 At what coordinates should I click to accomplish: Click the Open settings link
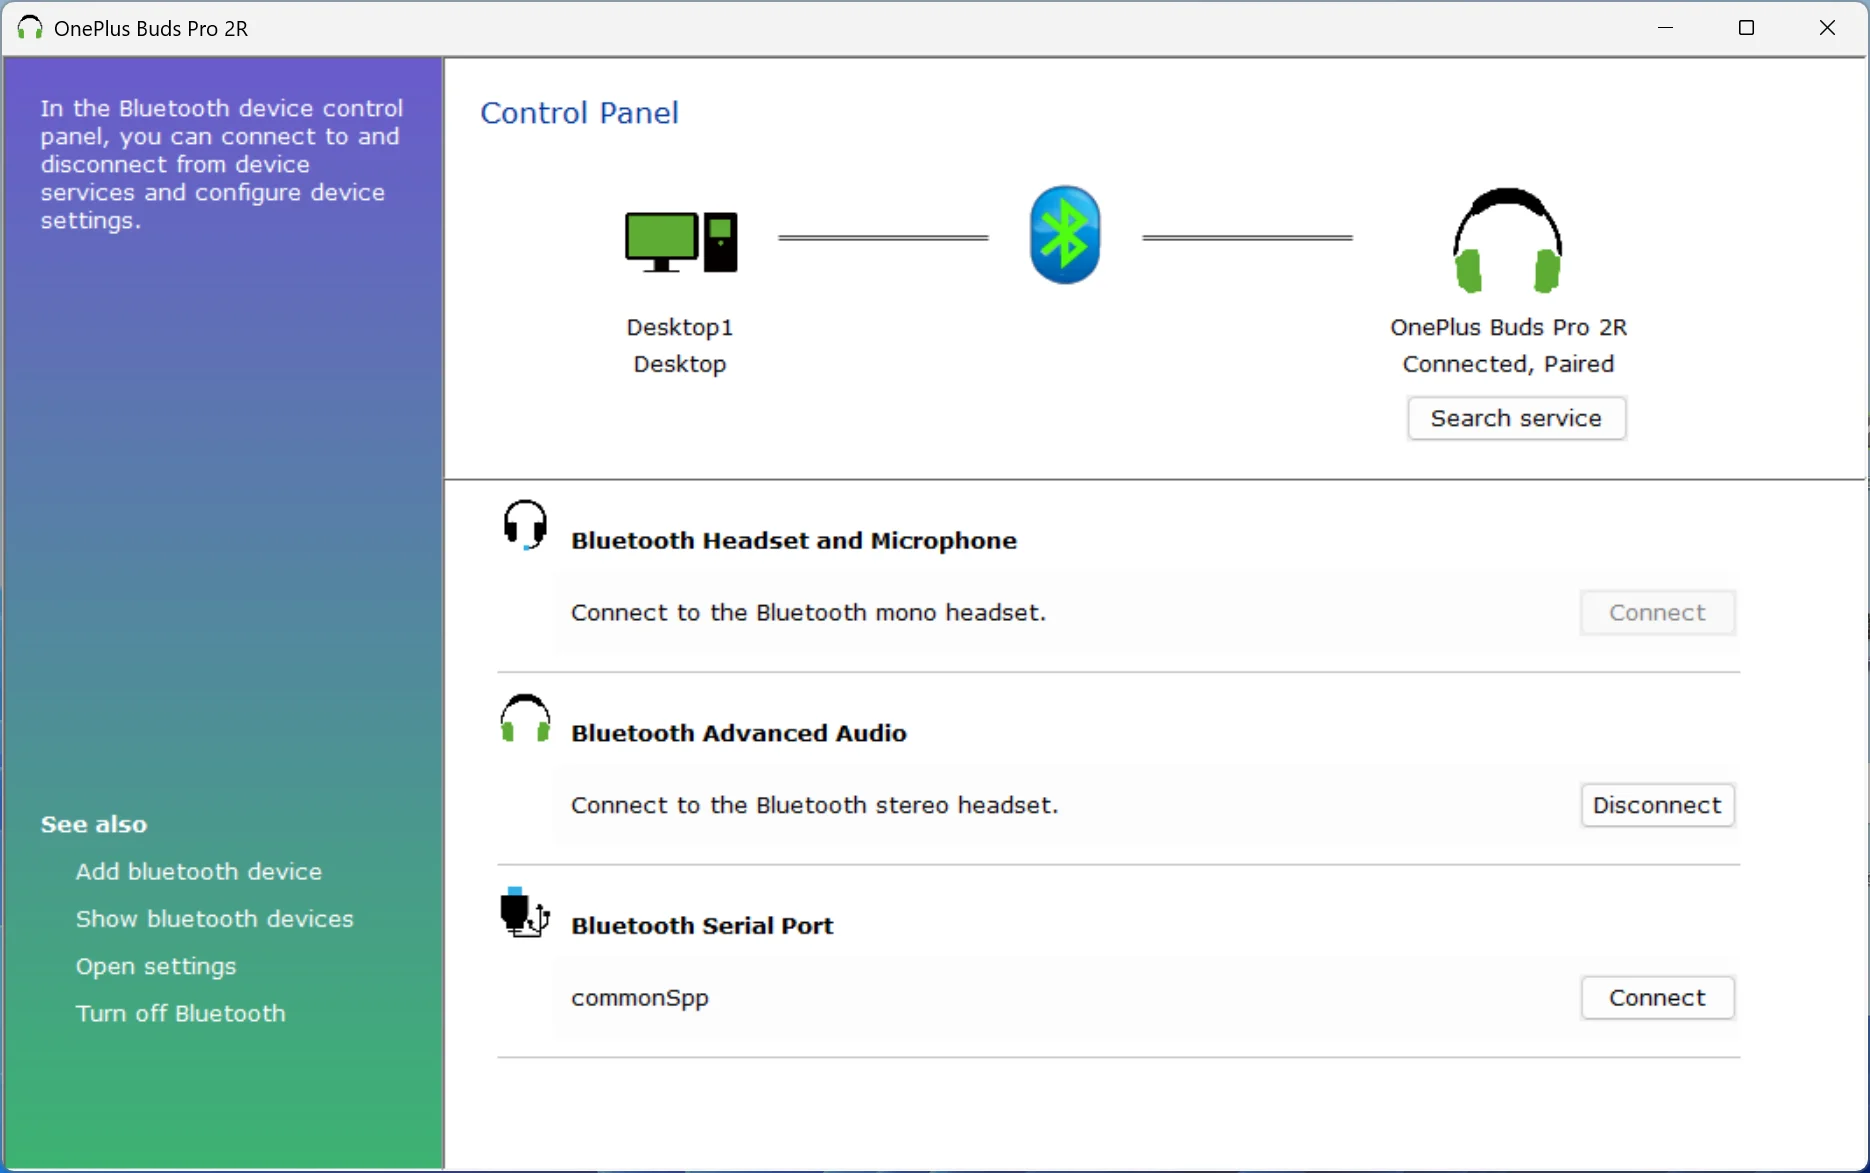pyautogui.click(x=156, y=966)
